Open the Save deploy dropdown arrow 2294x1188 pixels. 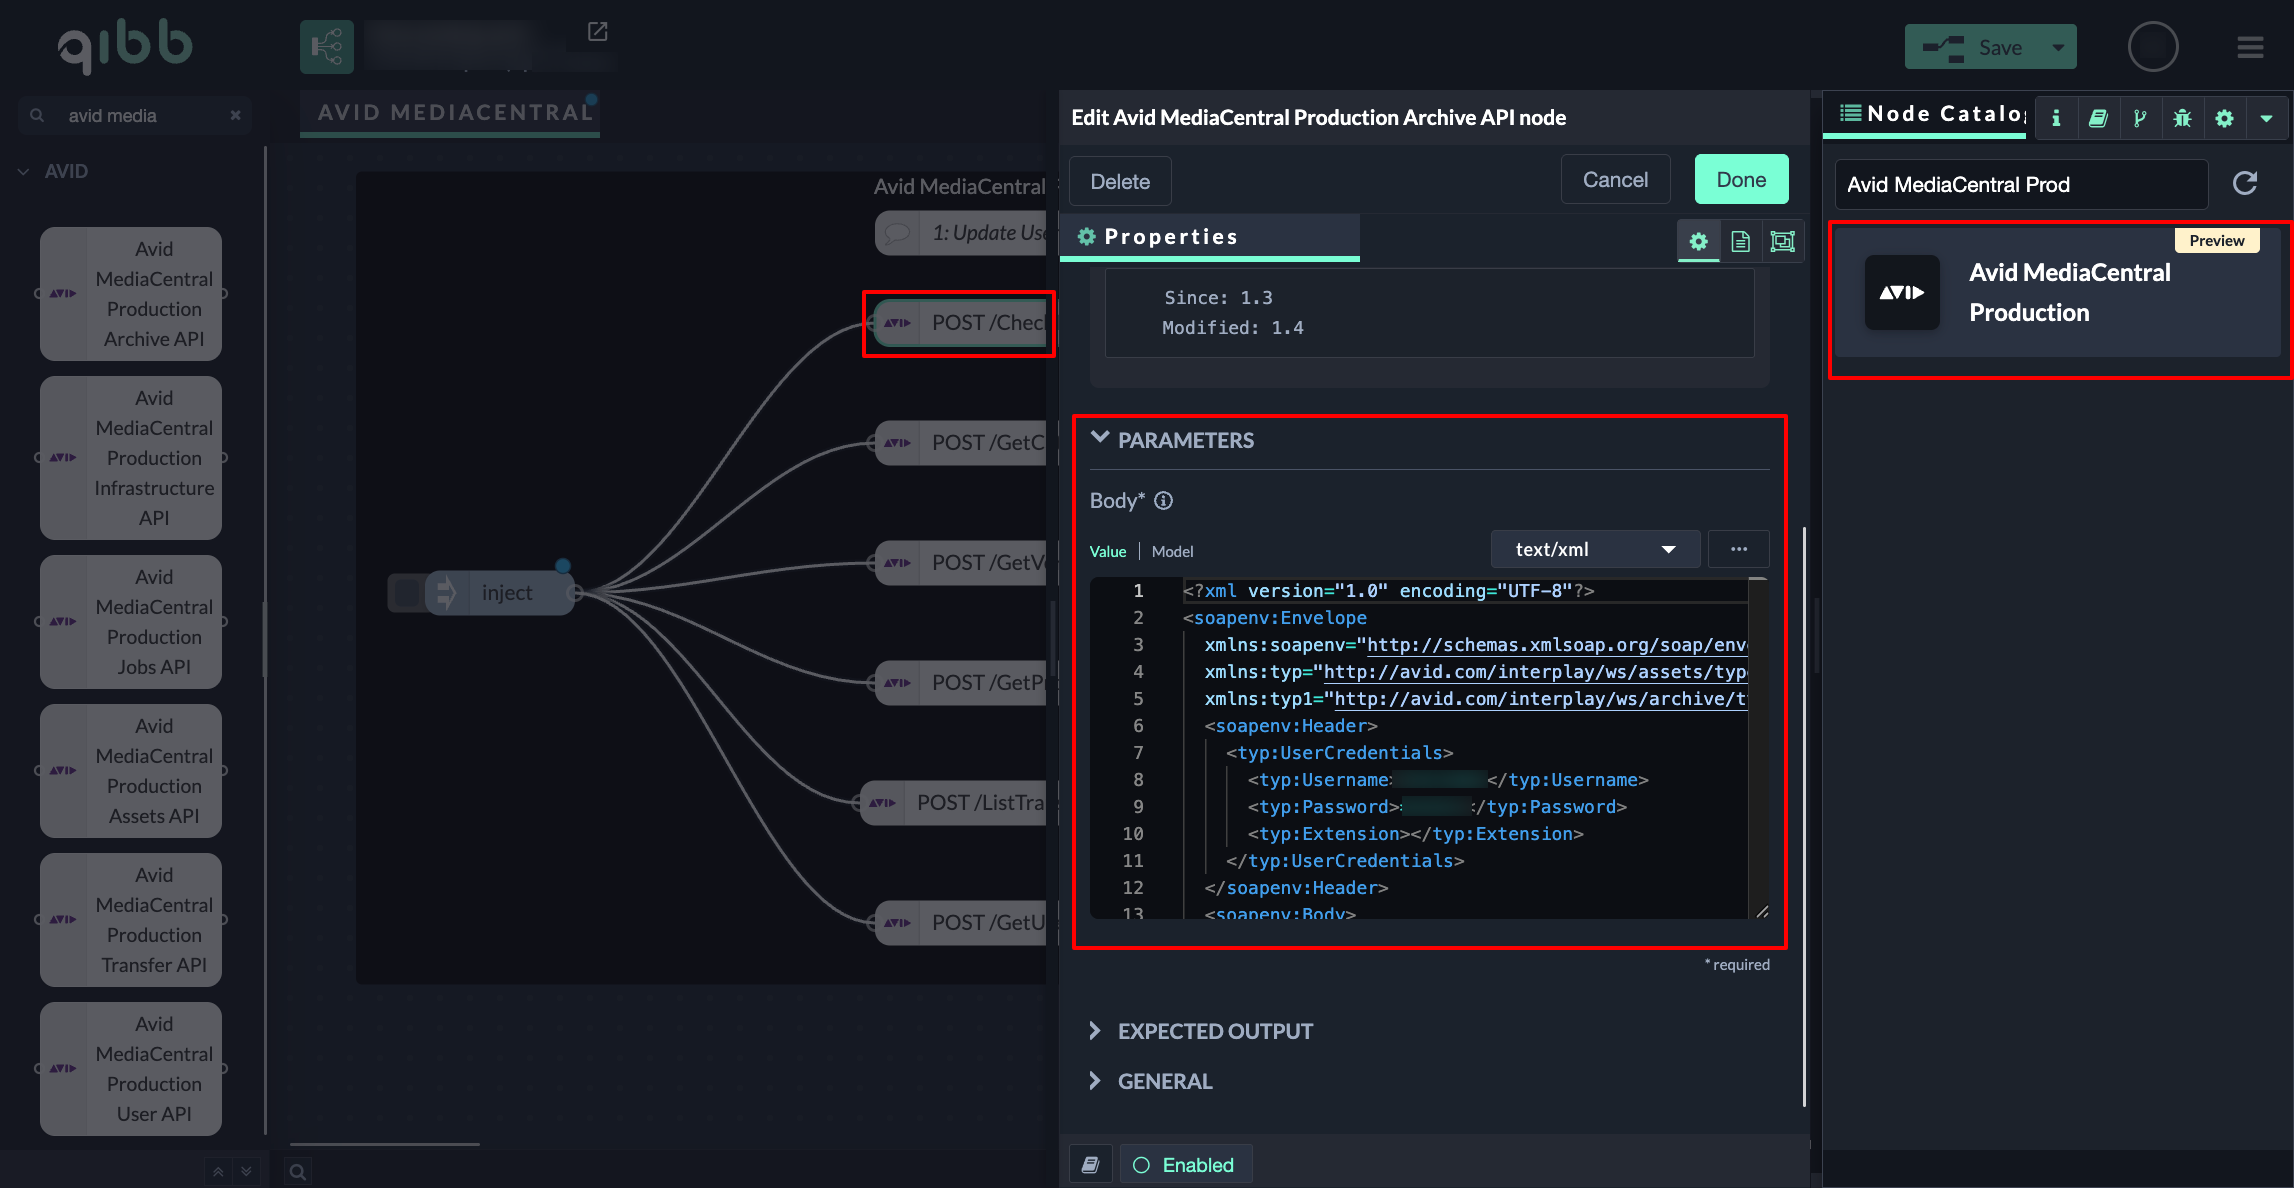tap(2058, 47)
